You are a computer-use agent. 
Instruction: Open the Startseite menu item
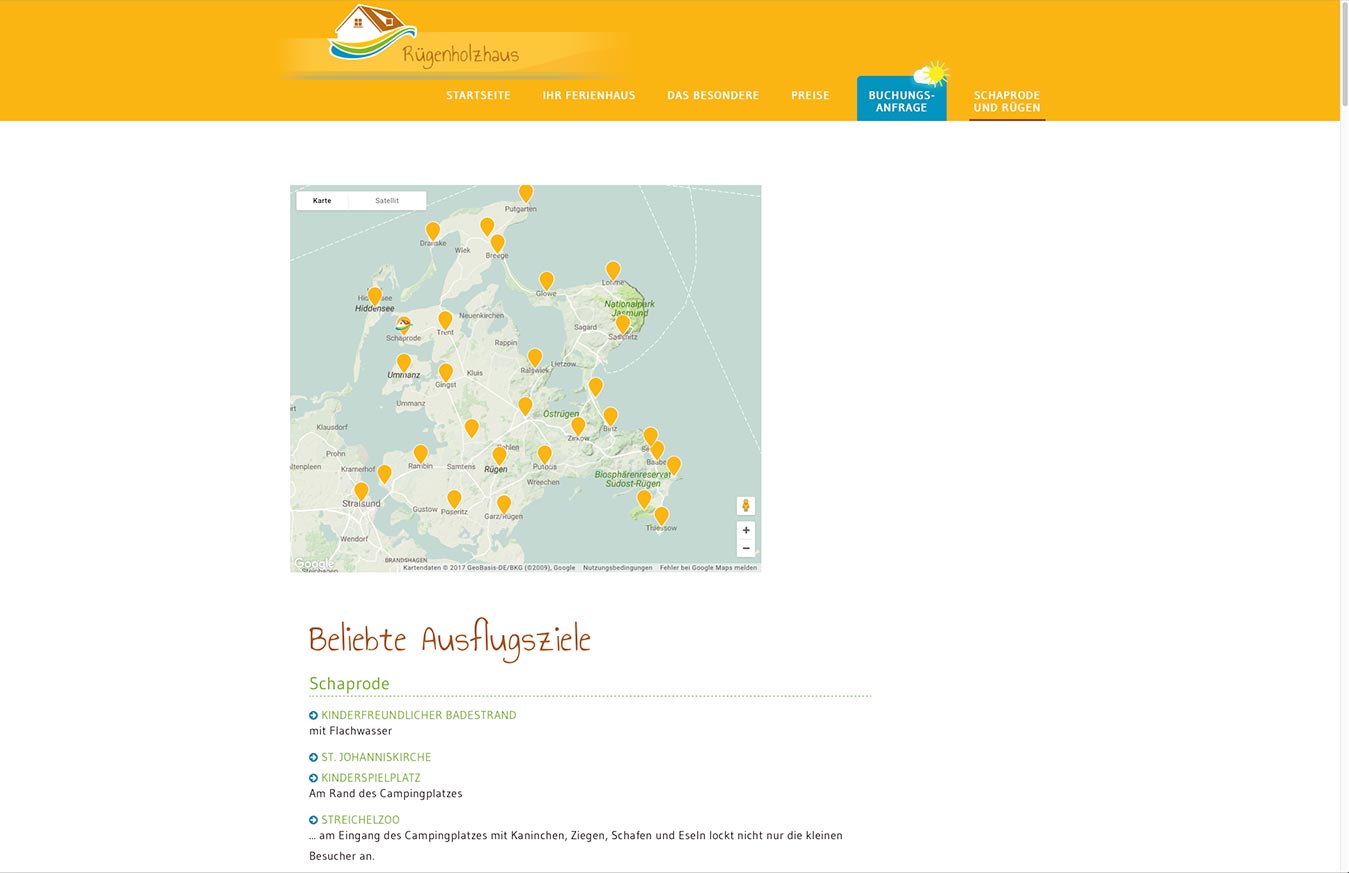[x=478, y=96]
